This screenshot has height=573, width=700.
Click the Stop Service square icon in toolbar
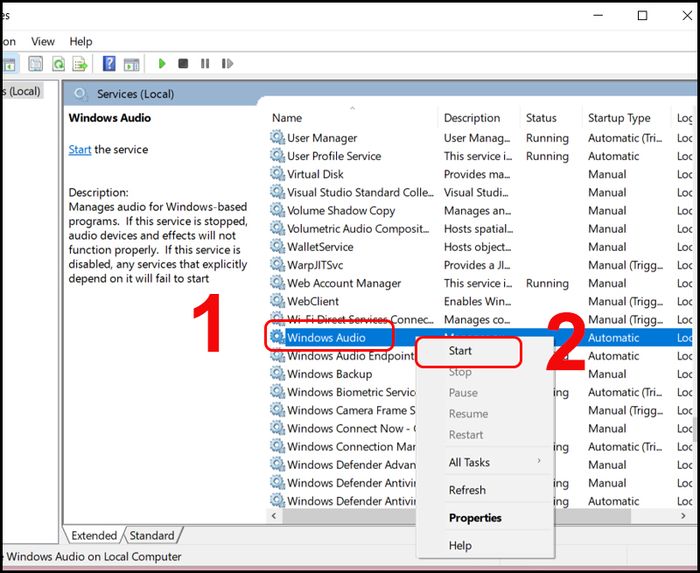click(x=183, y=64)
